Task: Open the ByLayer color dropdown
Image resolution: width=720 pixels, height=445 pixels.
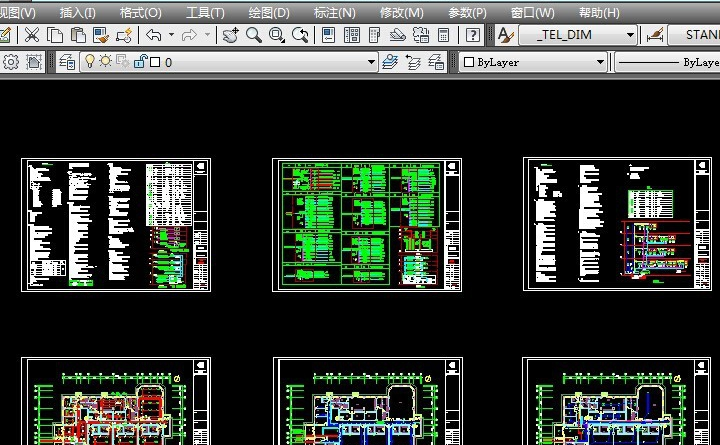Action: [600, 62]
